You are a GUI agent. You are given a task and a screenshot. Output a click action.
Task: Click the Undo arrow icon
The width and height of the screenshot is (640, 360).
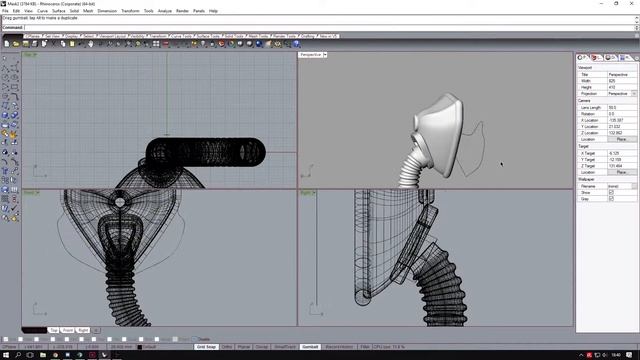[81, 44]
